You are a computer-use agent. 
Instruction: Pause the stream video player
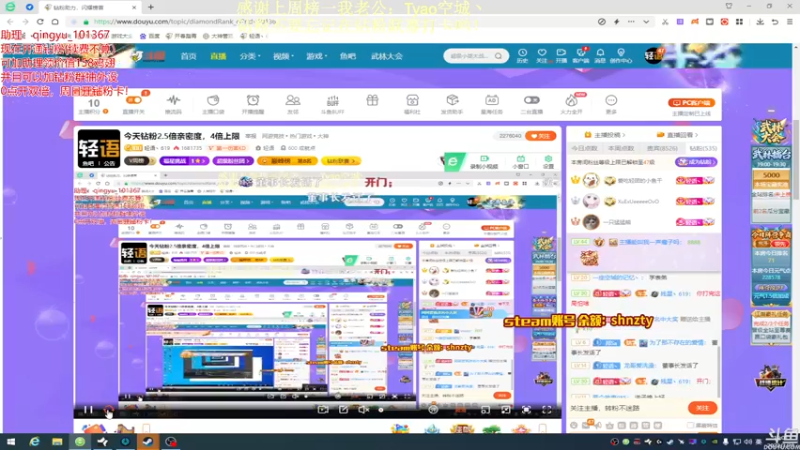(x=88, y=410)
